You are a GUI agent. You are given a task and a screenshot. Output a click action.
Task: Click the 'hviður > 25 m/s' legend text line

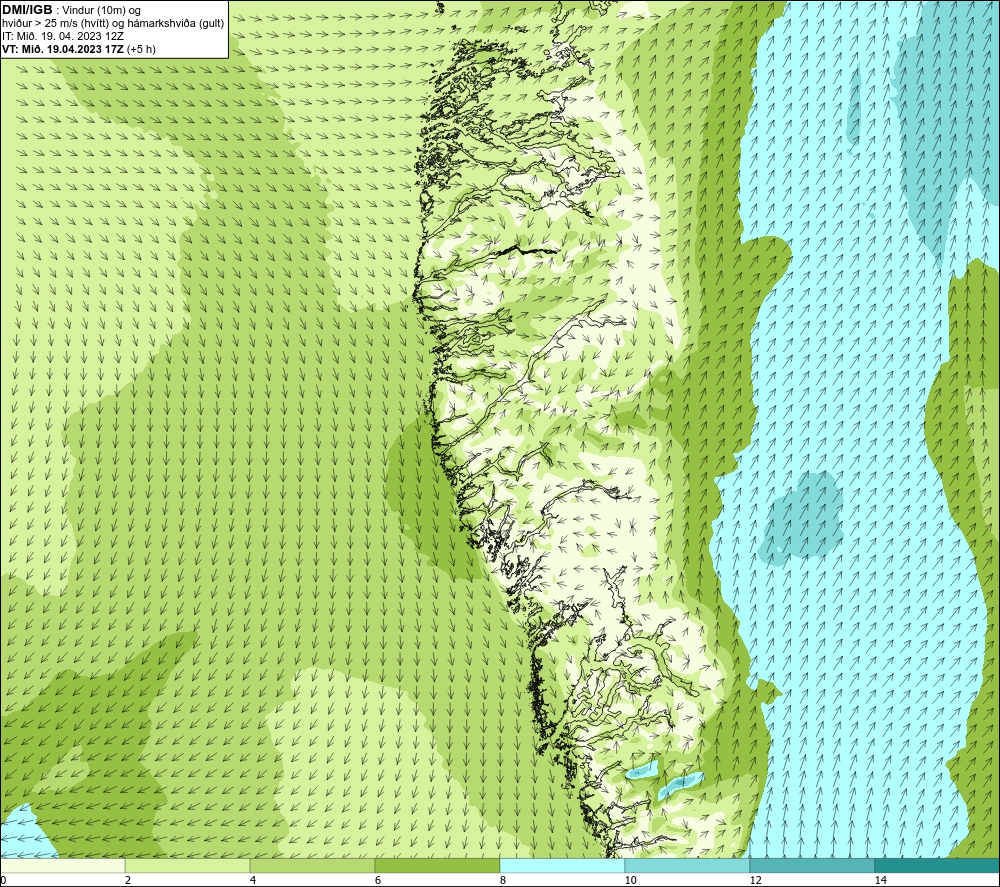click(113, 24)
